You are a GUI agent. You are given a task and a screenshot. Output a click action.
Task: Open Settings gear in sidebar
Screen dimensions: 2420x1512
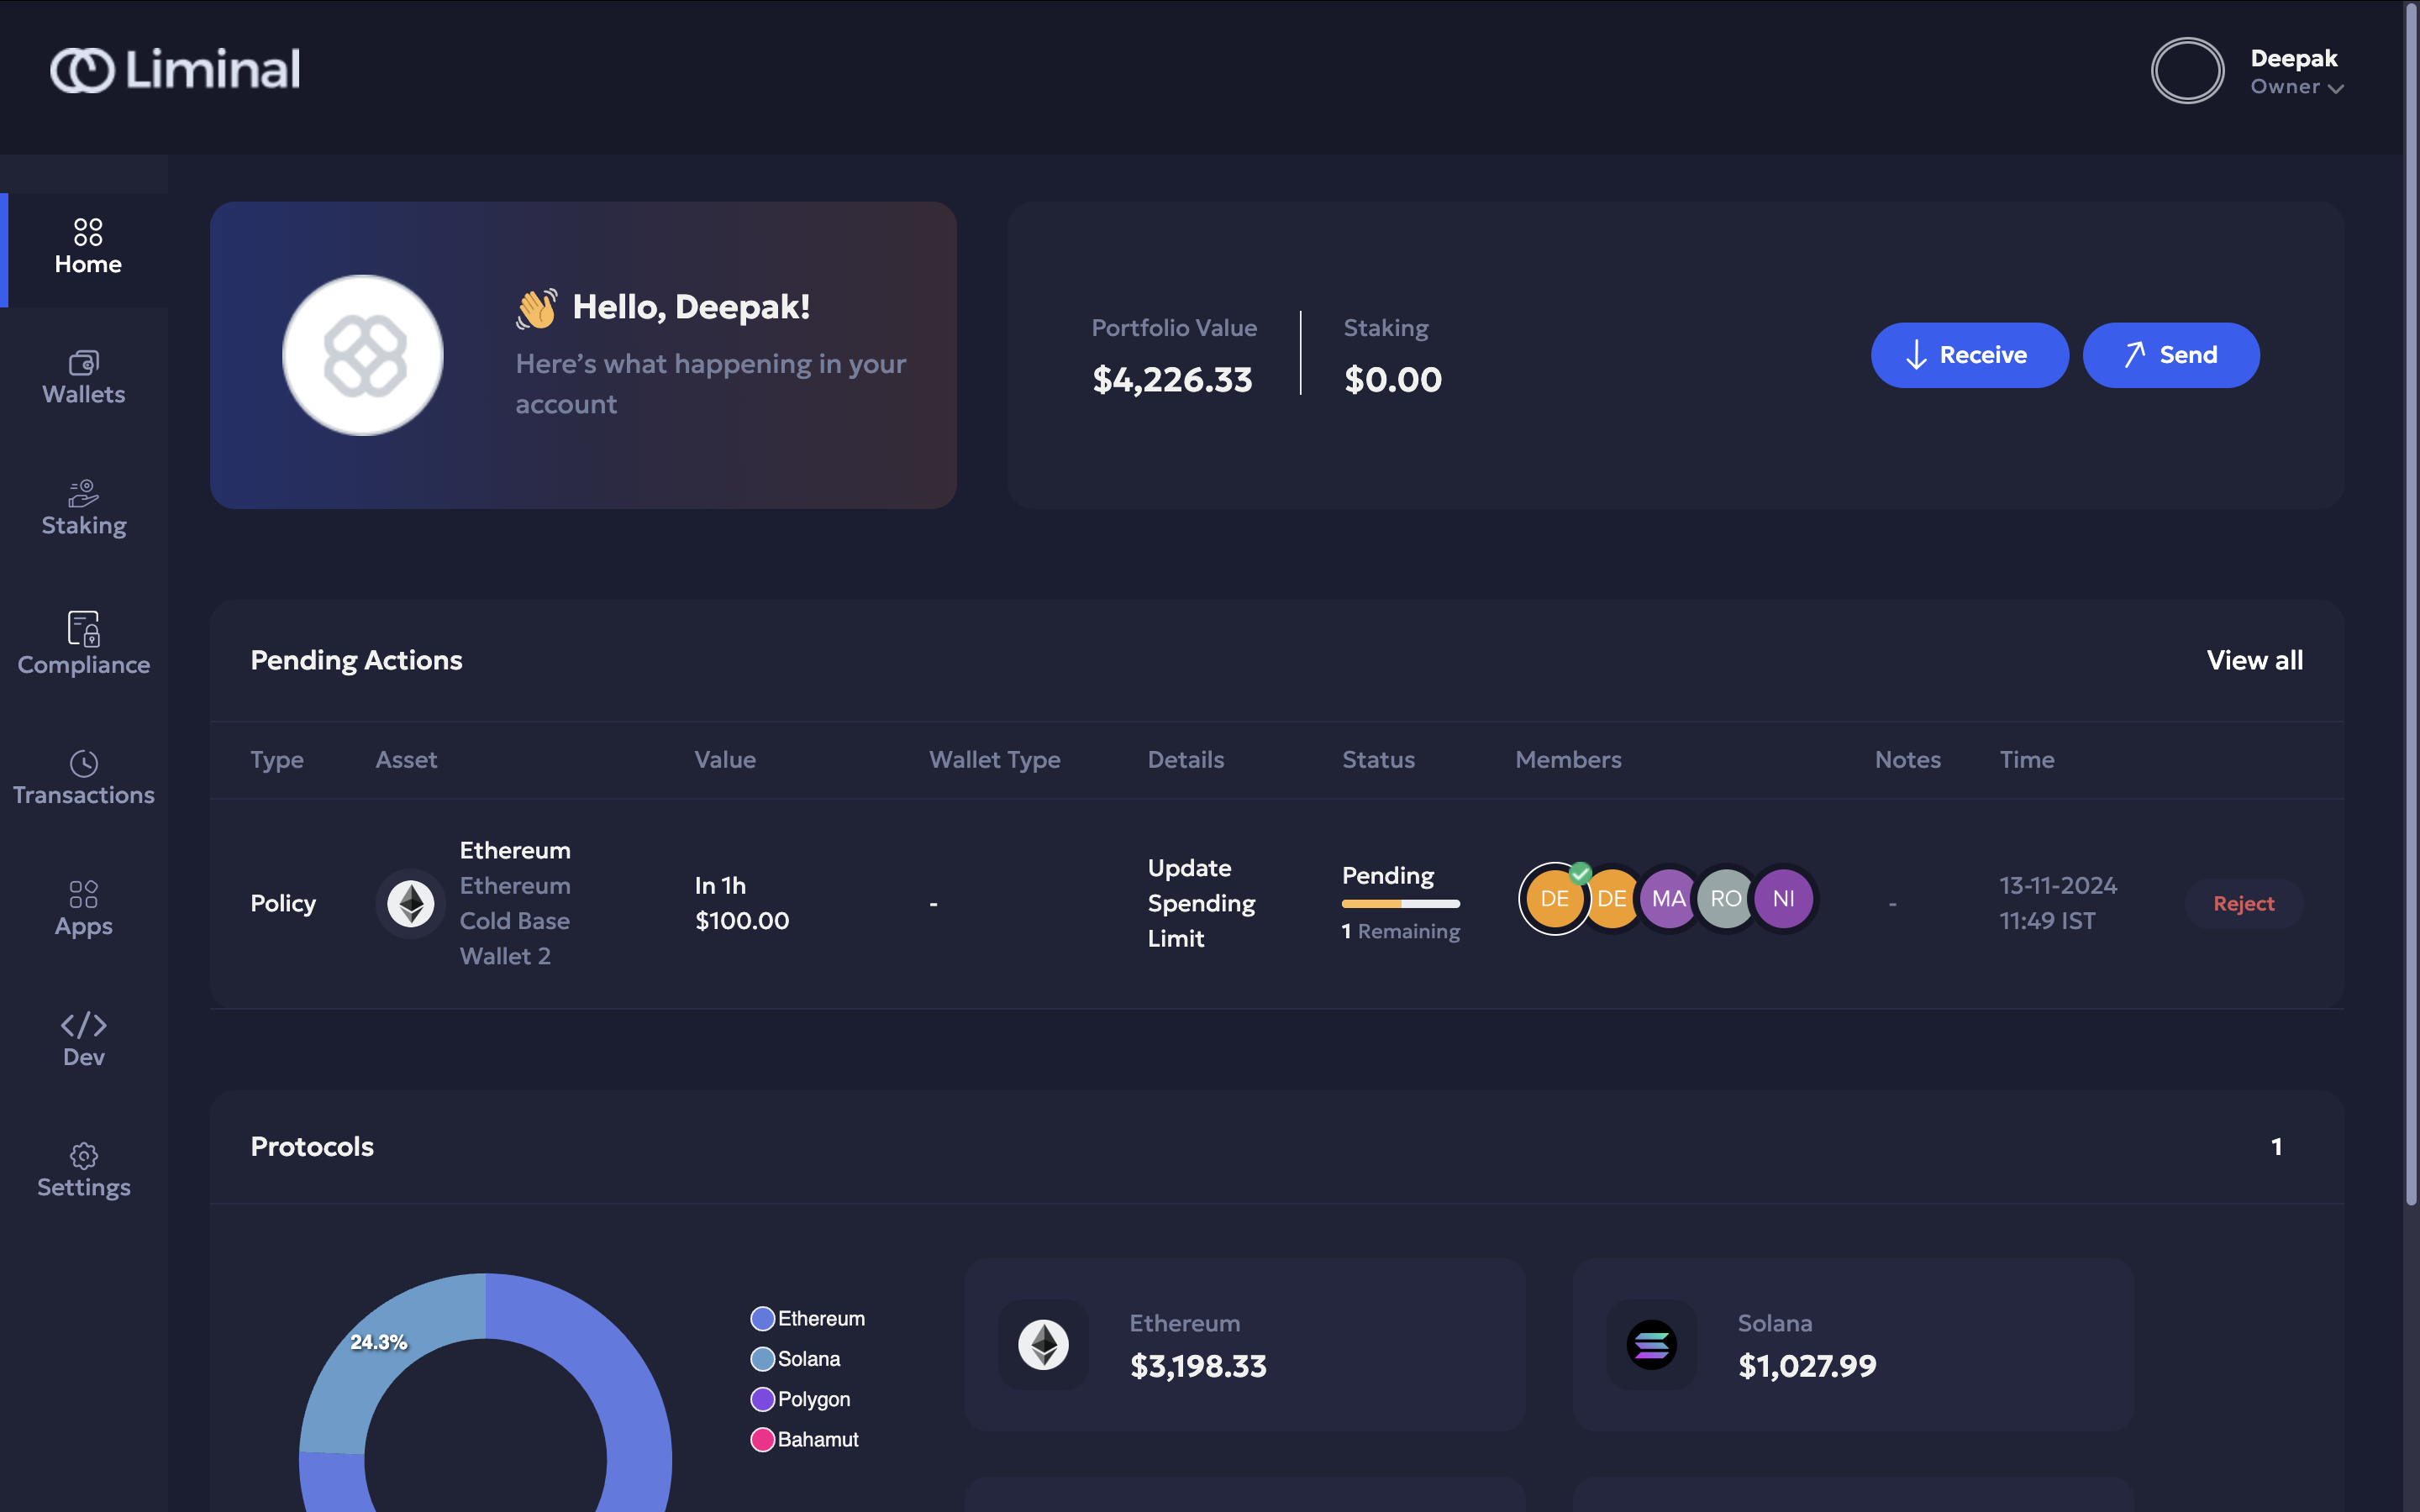coord(84,1156)
